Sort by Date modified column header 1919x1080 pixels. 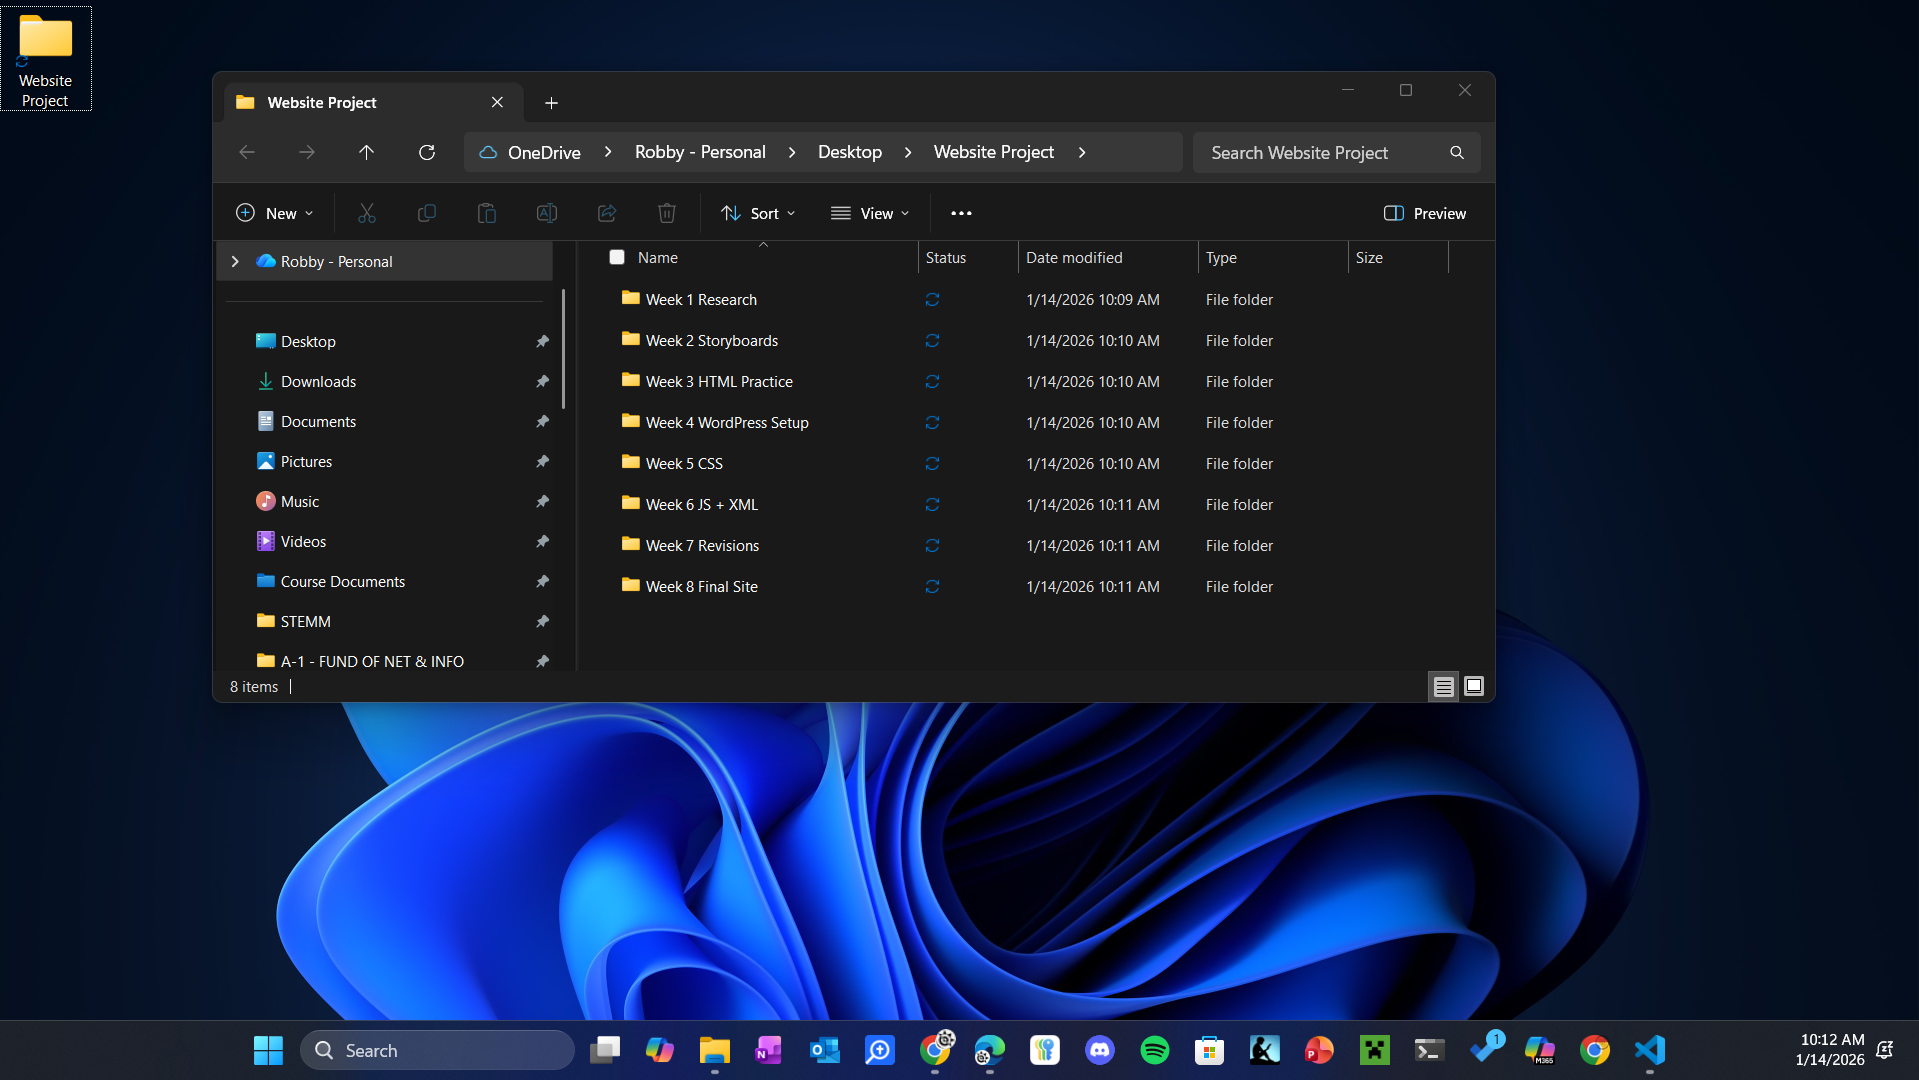point(1074,257)
